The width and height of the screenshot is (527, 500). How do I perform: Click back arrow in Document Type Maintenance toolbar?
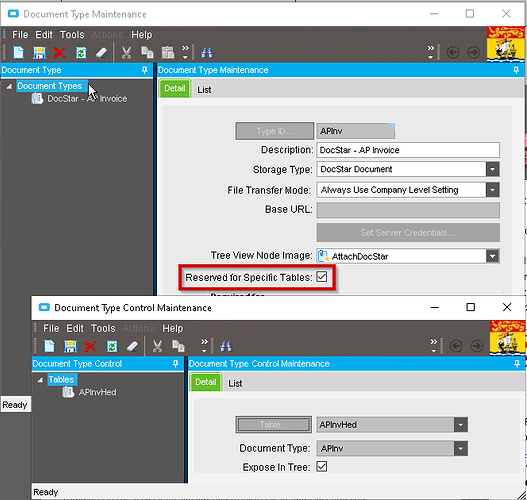pos(453,53)
